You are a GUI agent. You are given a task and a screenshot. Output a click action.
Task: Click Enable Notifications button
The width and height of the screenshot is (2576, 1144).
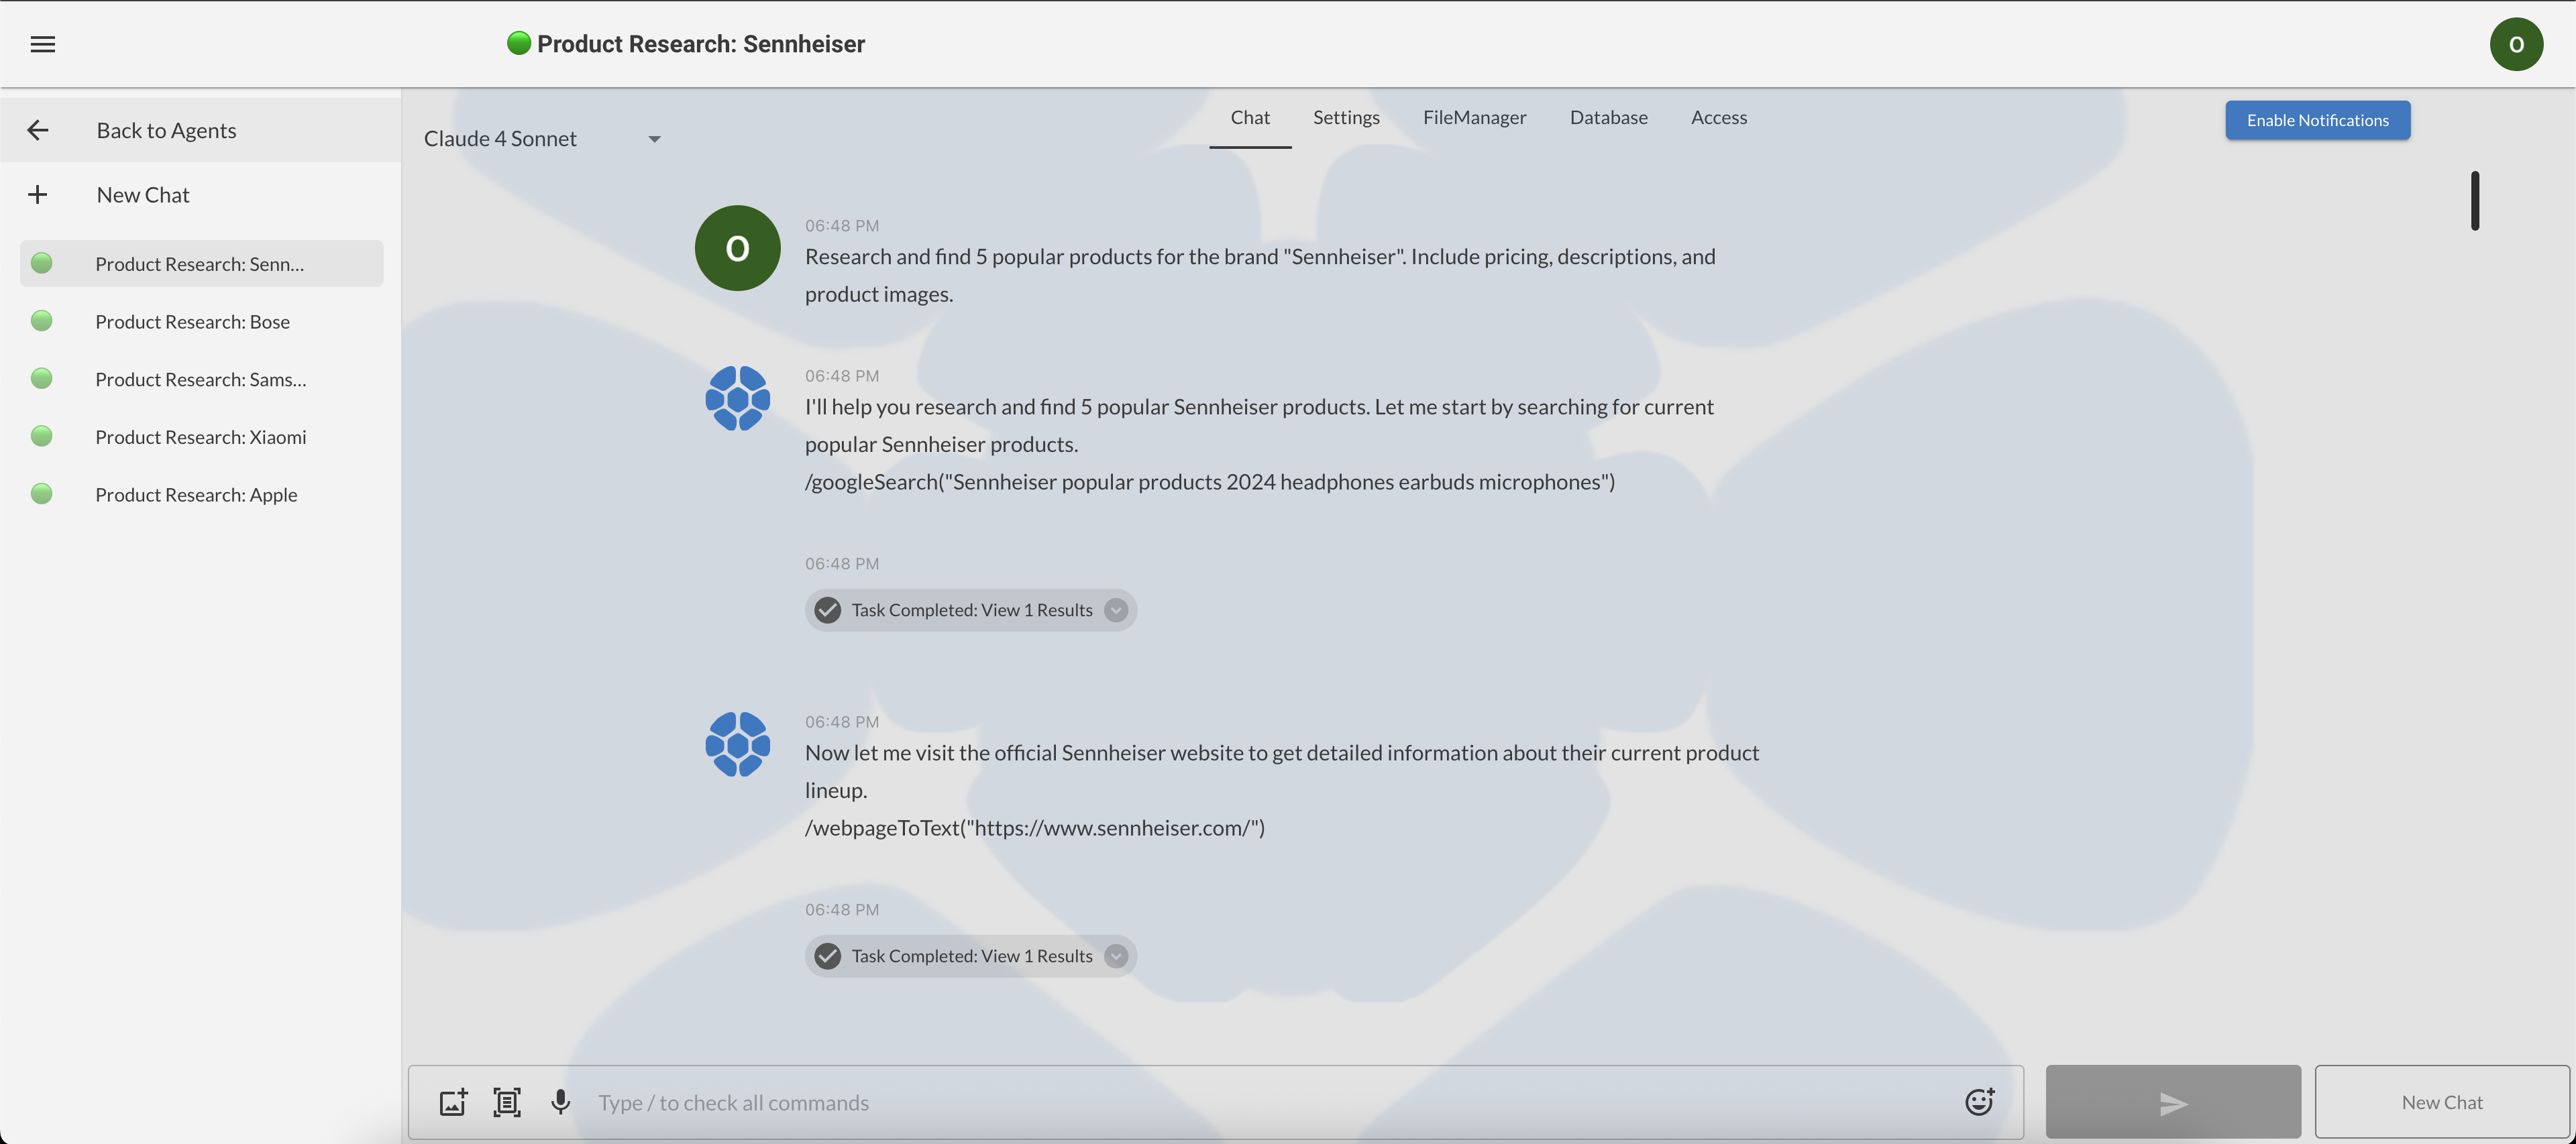pyautogui.click(x=2317, y=120)
